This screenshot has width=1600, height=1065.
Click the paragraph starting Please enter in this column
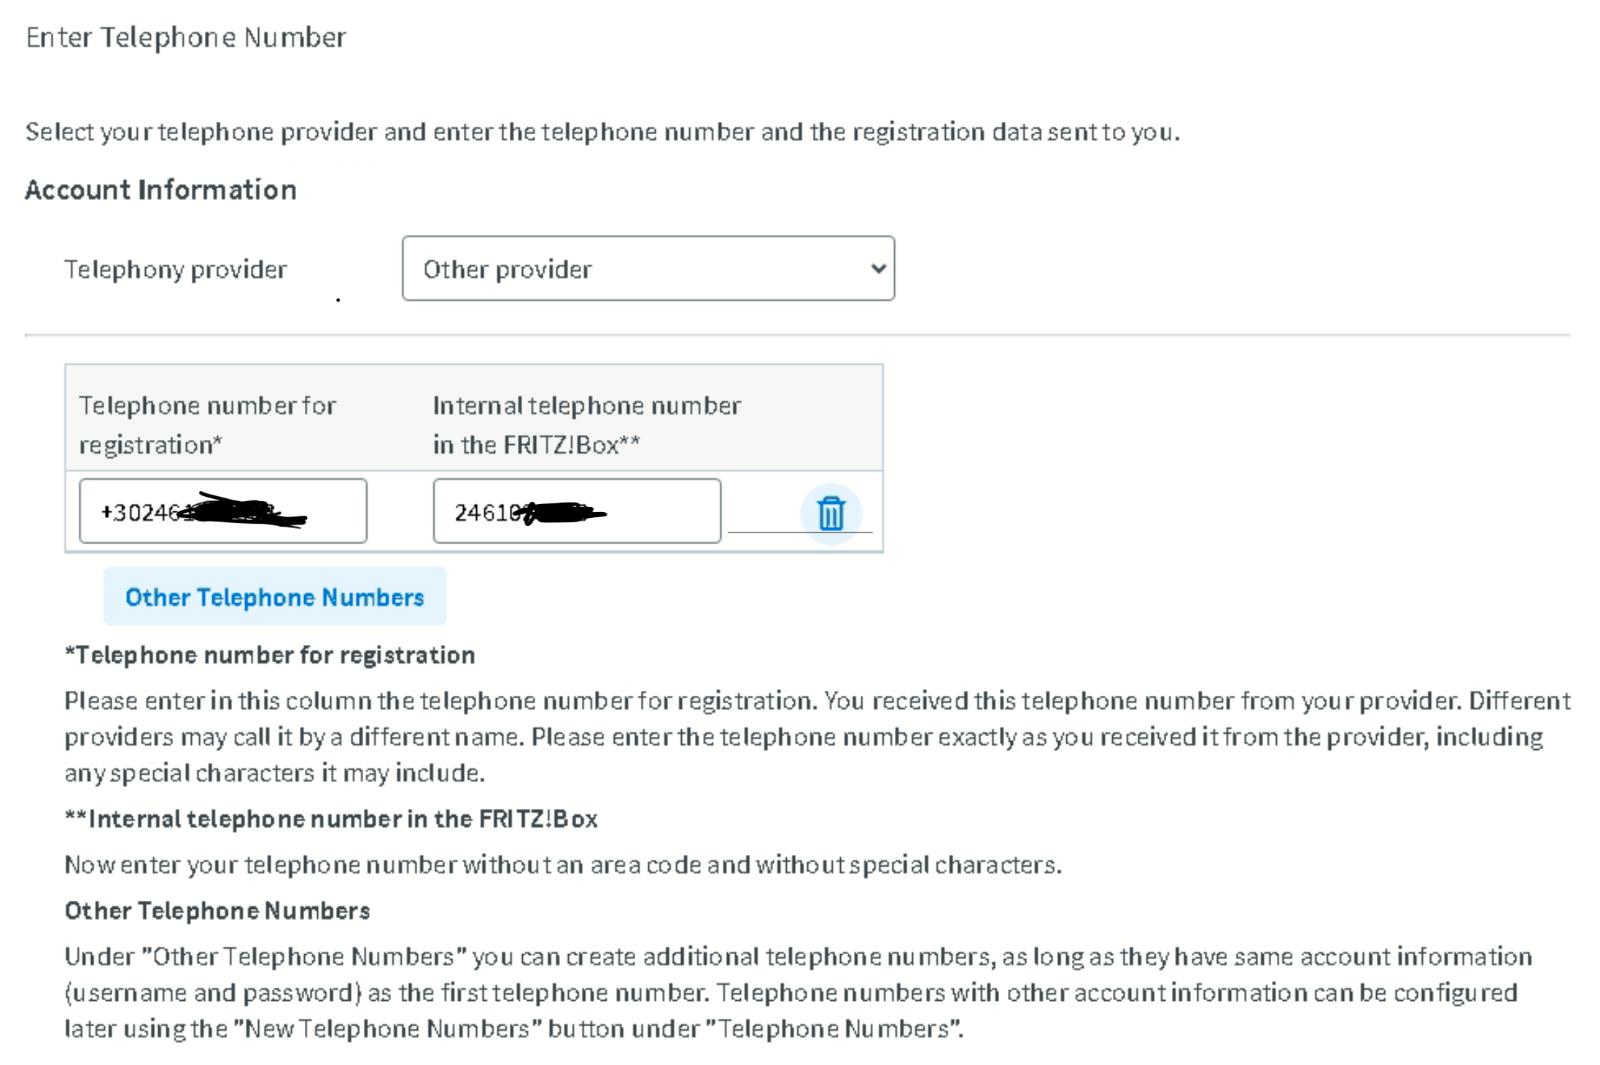coord(817,737)
